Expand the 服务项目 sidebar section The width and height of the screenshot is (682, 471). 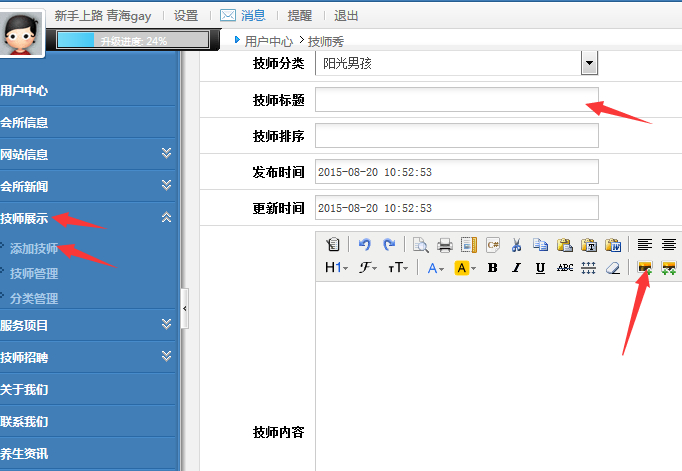pyautogui.click(x=166, y=324)
